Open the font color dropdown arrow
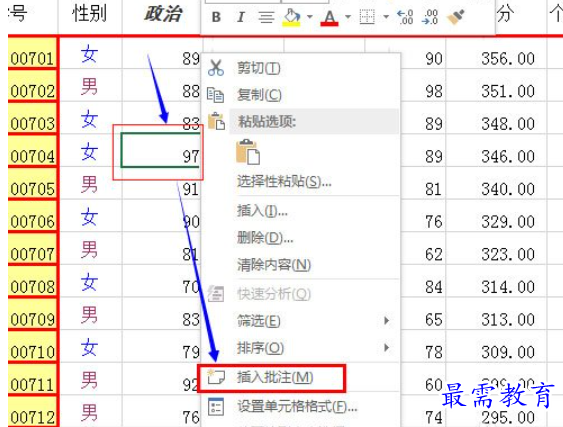Image resolution: width=563 pixels, height=427 pixels. coord(348,17)
